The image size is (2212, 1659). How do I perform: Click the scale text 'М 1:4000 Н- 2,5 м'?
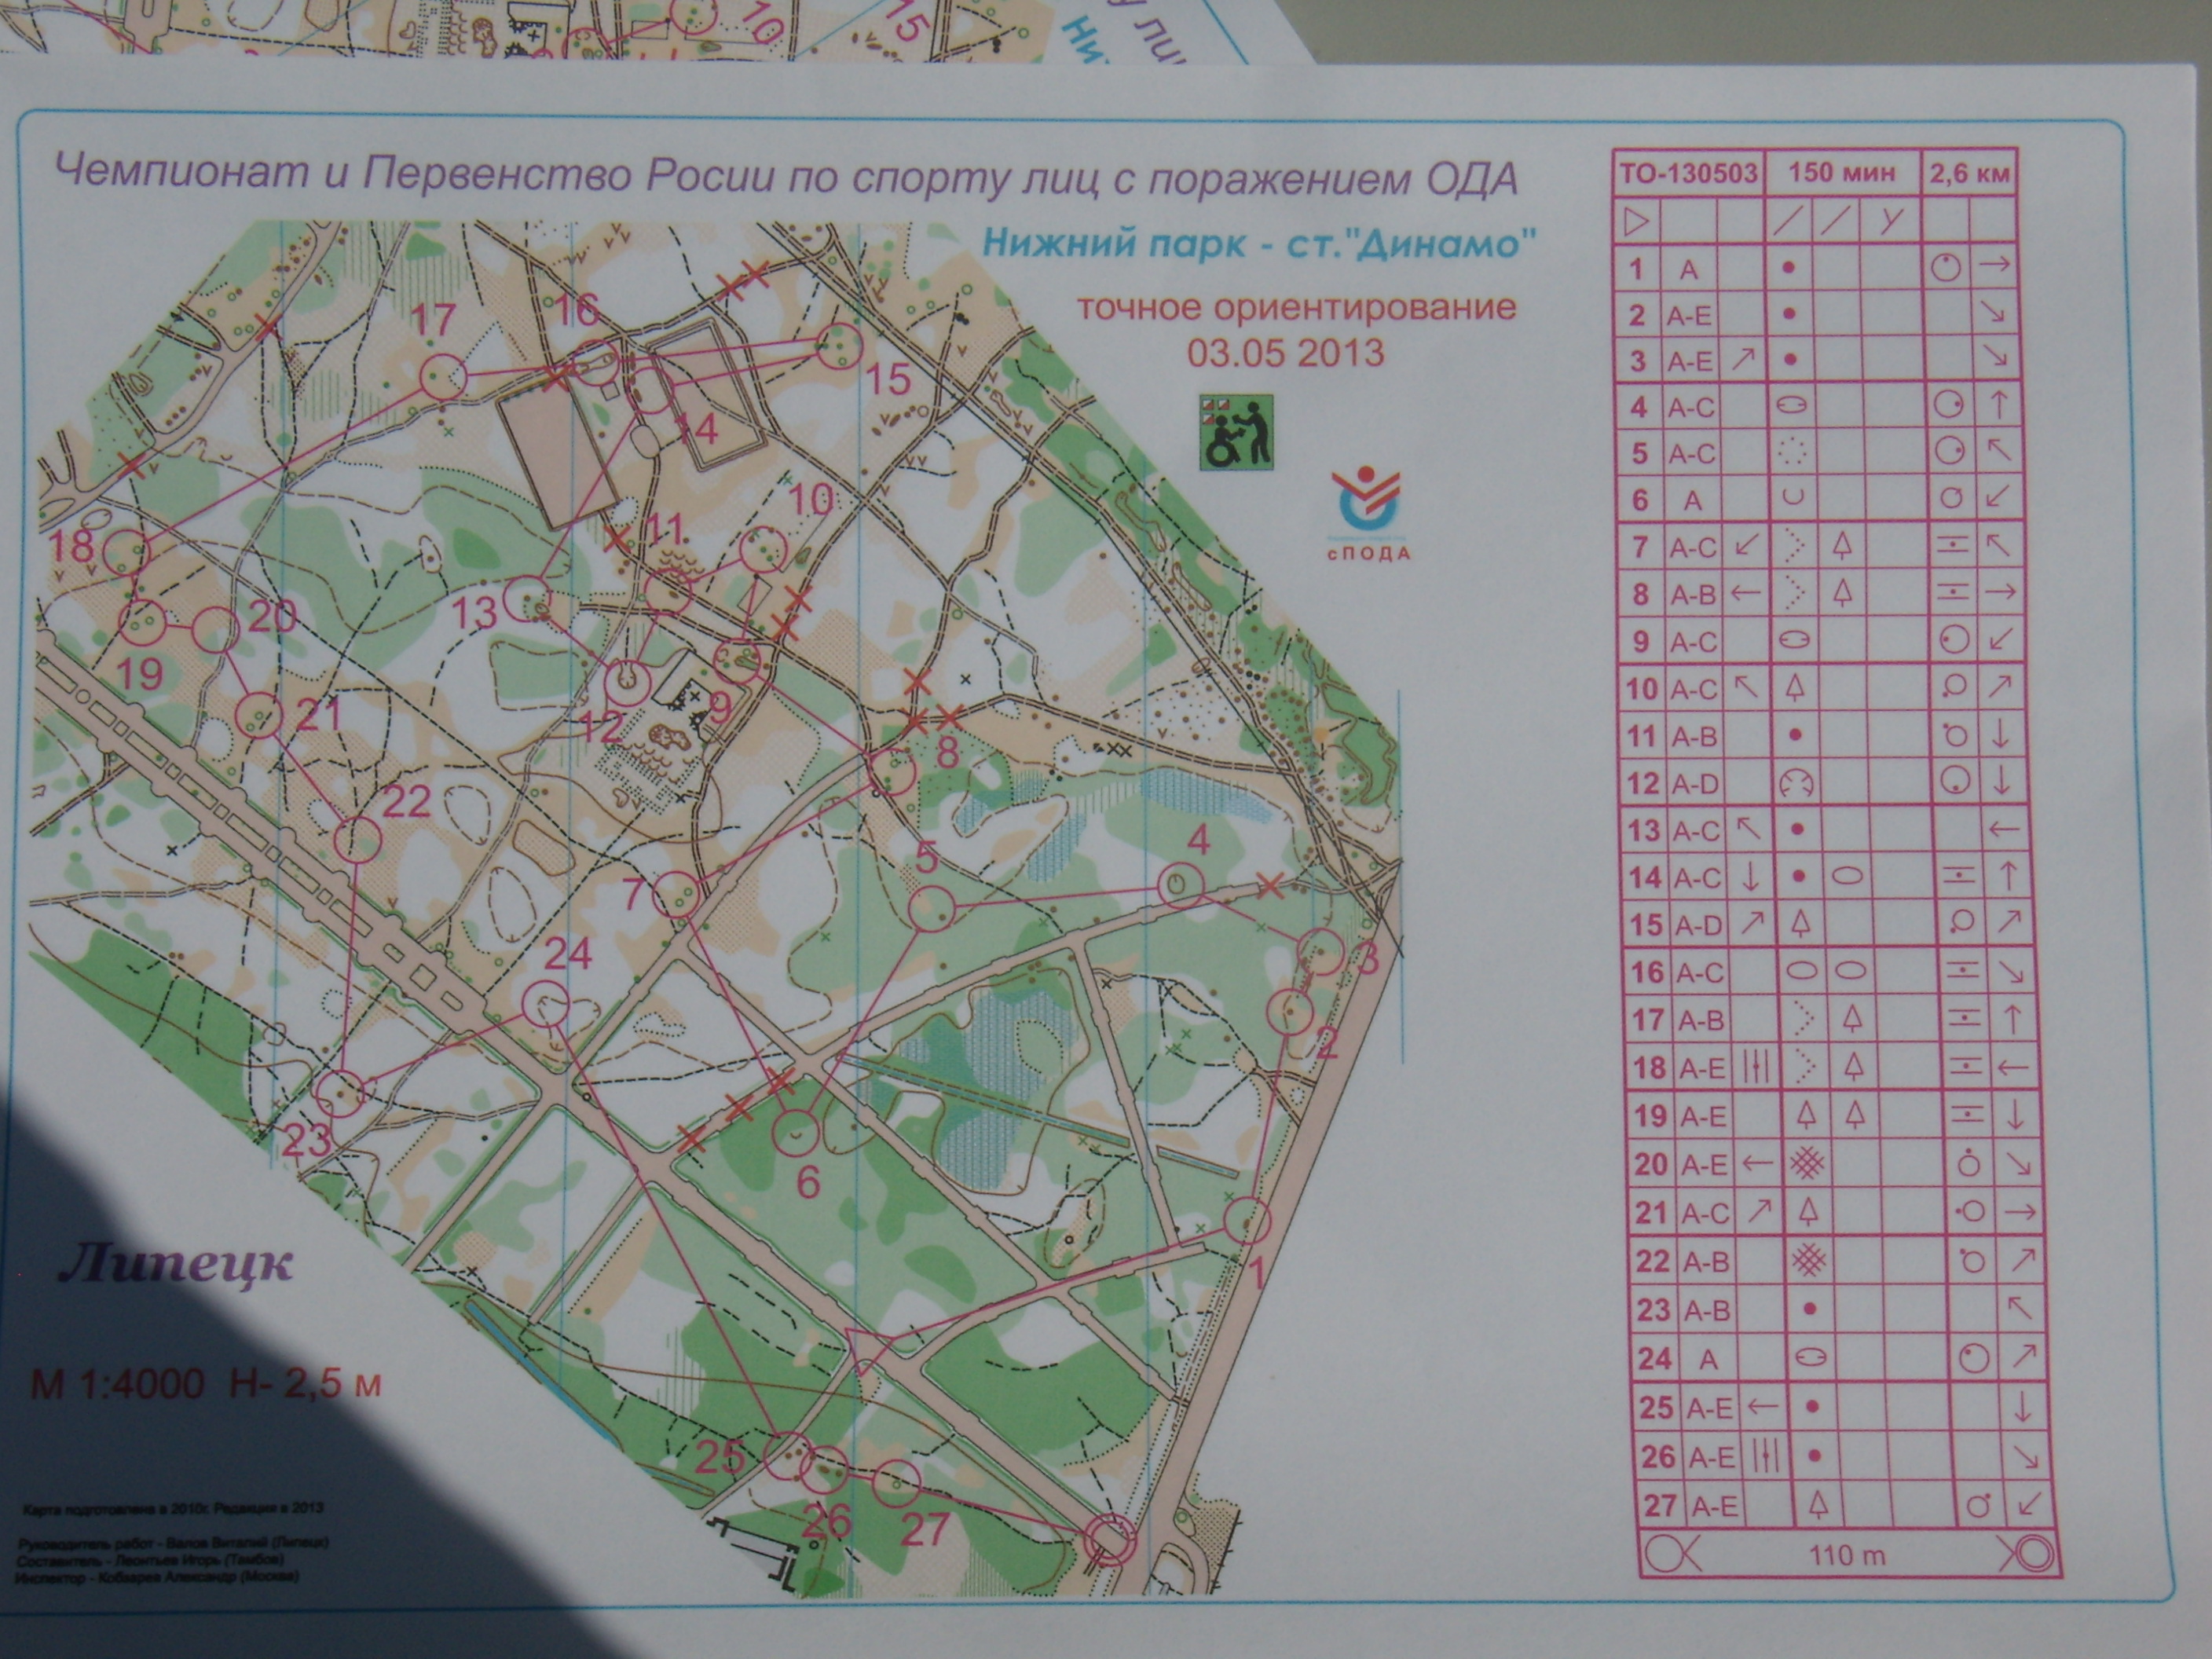pyautogui.click(x=206, y=1385)
